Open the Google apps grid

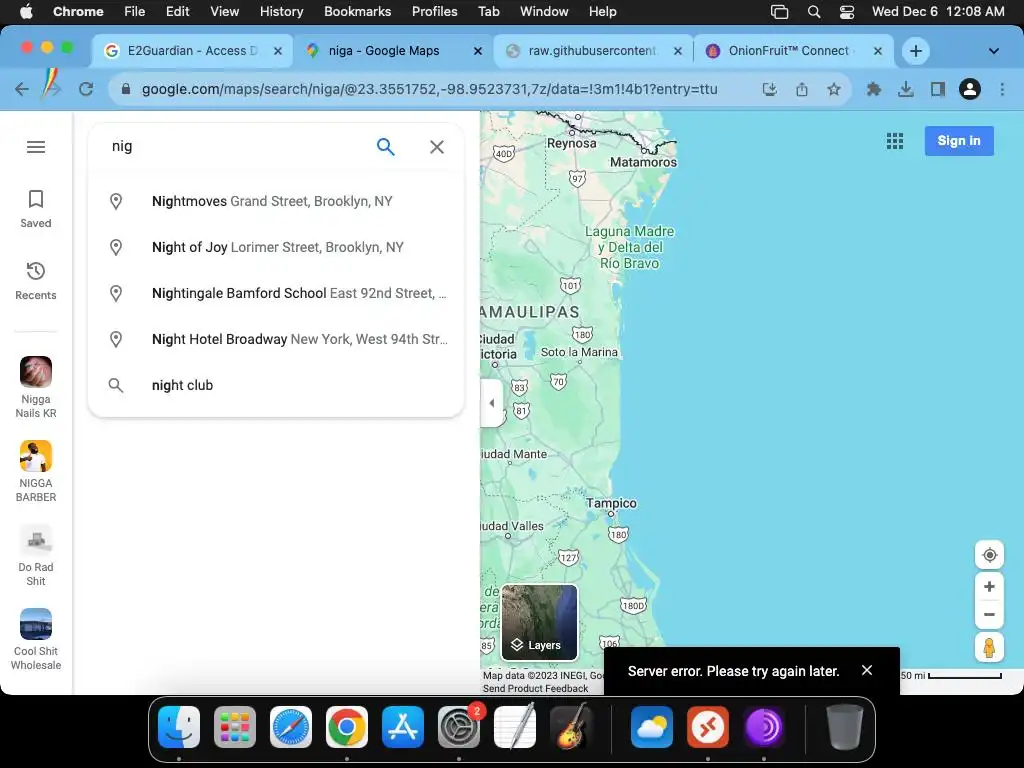pyautogui.click(x=895, y=141)
